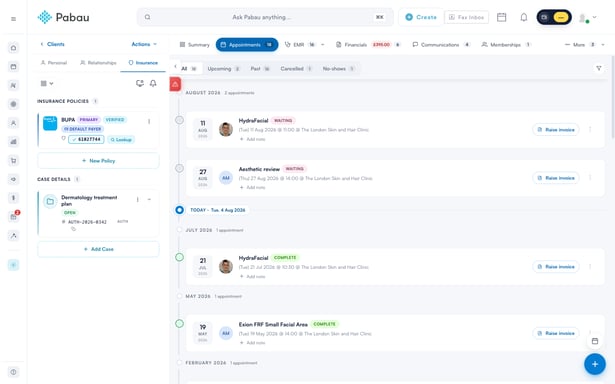Image resolution: width=615 pixels, height=384 pixels.
Task: Click the Lookup button on BUPA policy
Action: pyautogui.click(x=121, y=140)
